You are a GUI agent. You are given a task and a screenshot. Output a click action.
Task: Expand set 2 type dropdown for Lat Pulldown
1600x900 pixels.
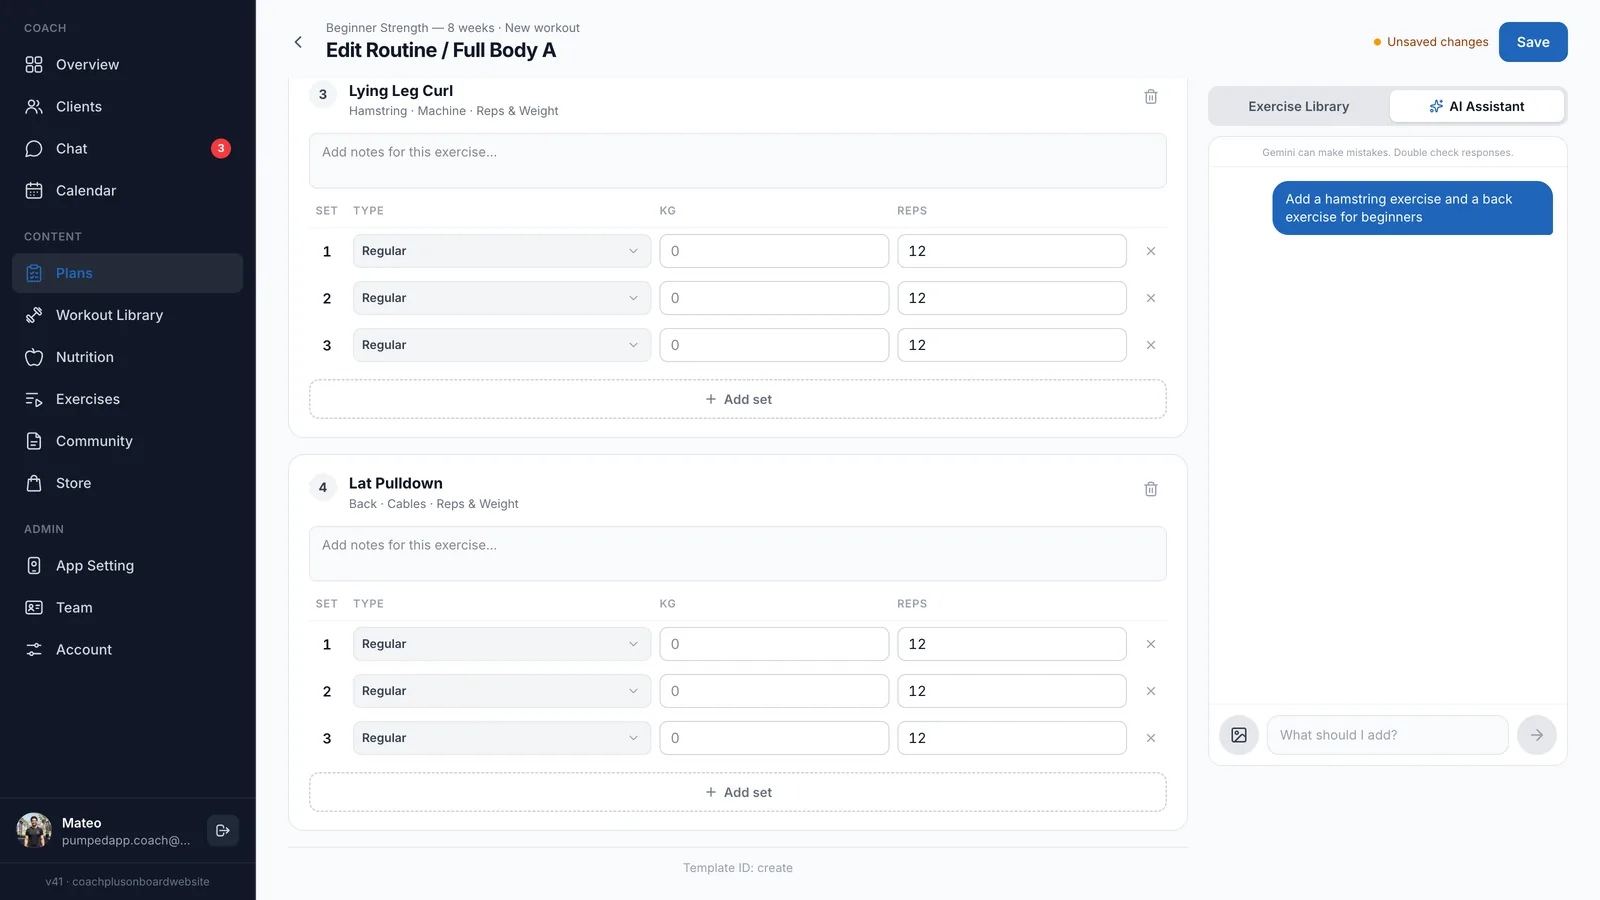click(502, 691)
